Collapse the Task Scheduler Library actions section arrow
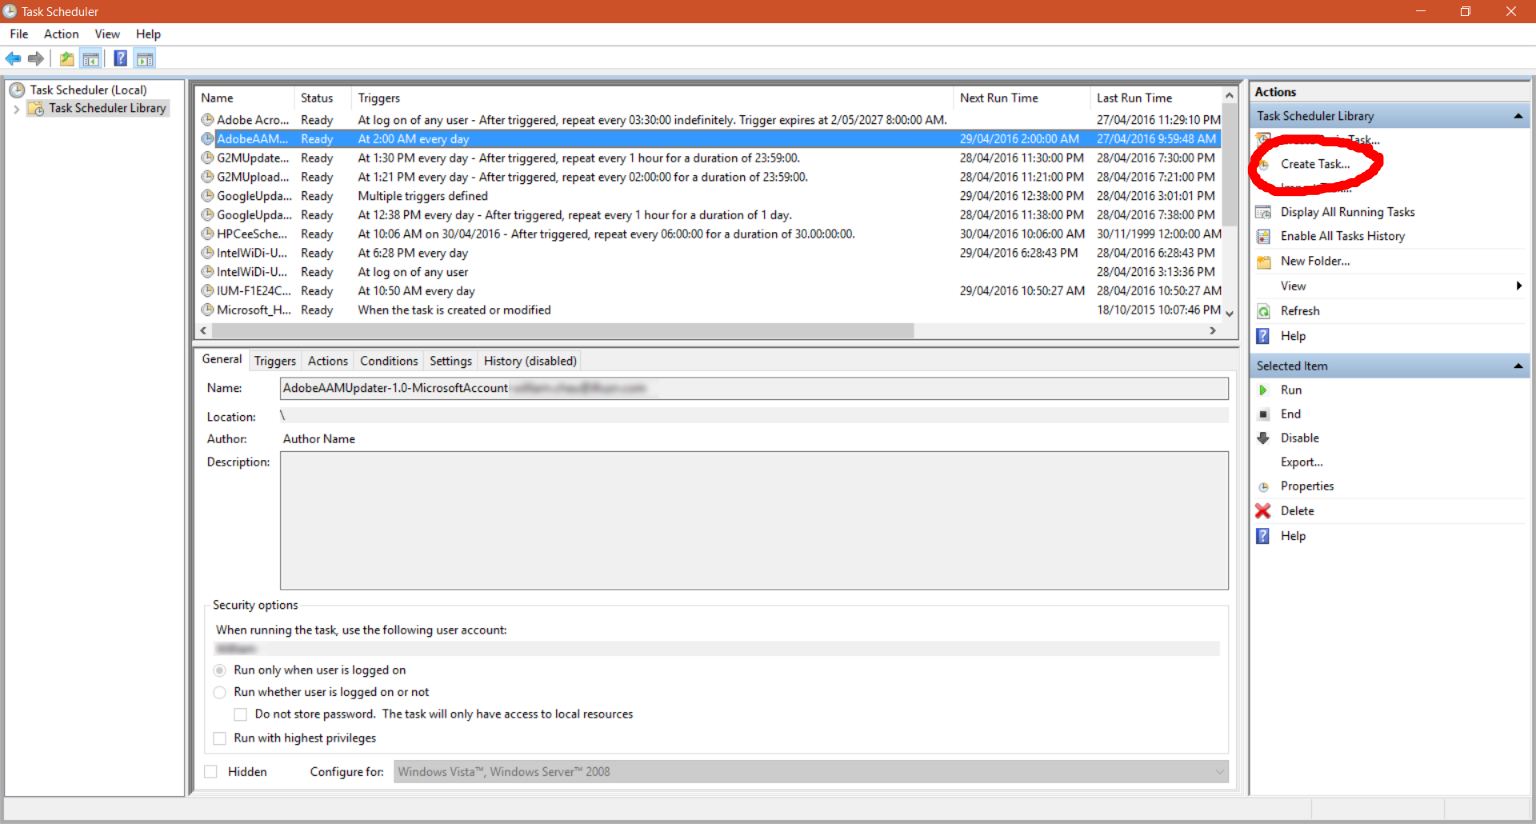Screen dimensions: 1536x824 pyautogui.click(x=1518, y=116)
